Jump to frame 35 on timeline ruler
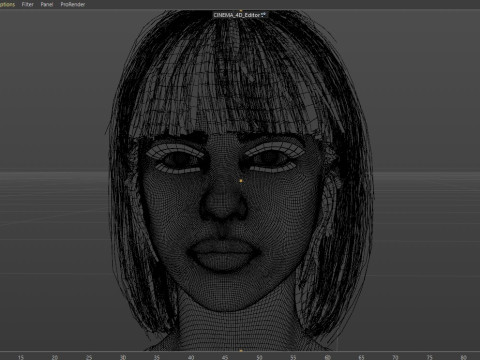The width and height of the screenshot is (480, 360). pyautogui.click(x=157, y=357)
